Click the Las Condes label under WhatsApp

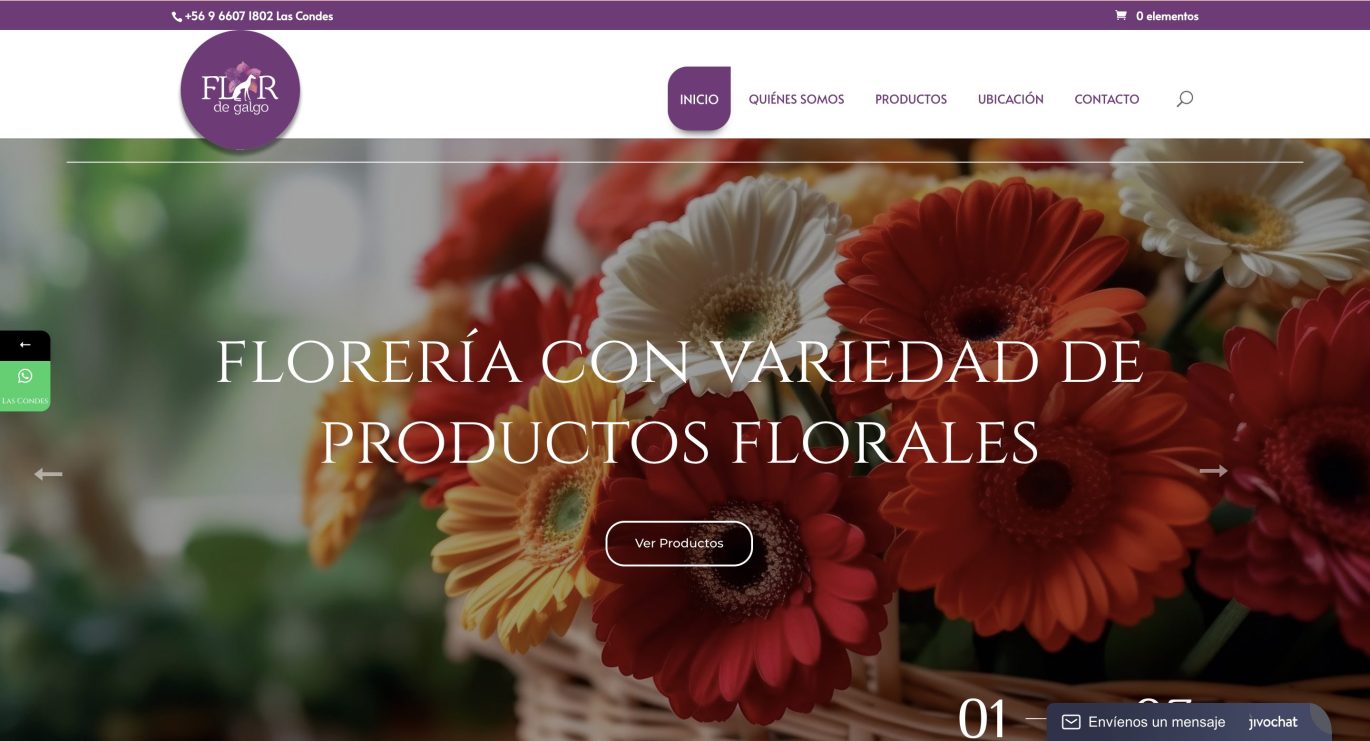tap(25, 401)
